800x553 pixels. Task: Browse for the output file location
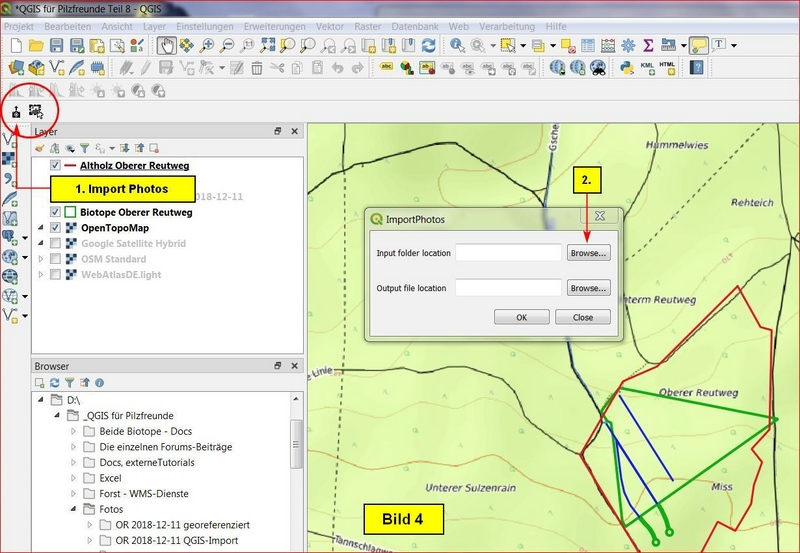pos(588,288)
